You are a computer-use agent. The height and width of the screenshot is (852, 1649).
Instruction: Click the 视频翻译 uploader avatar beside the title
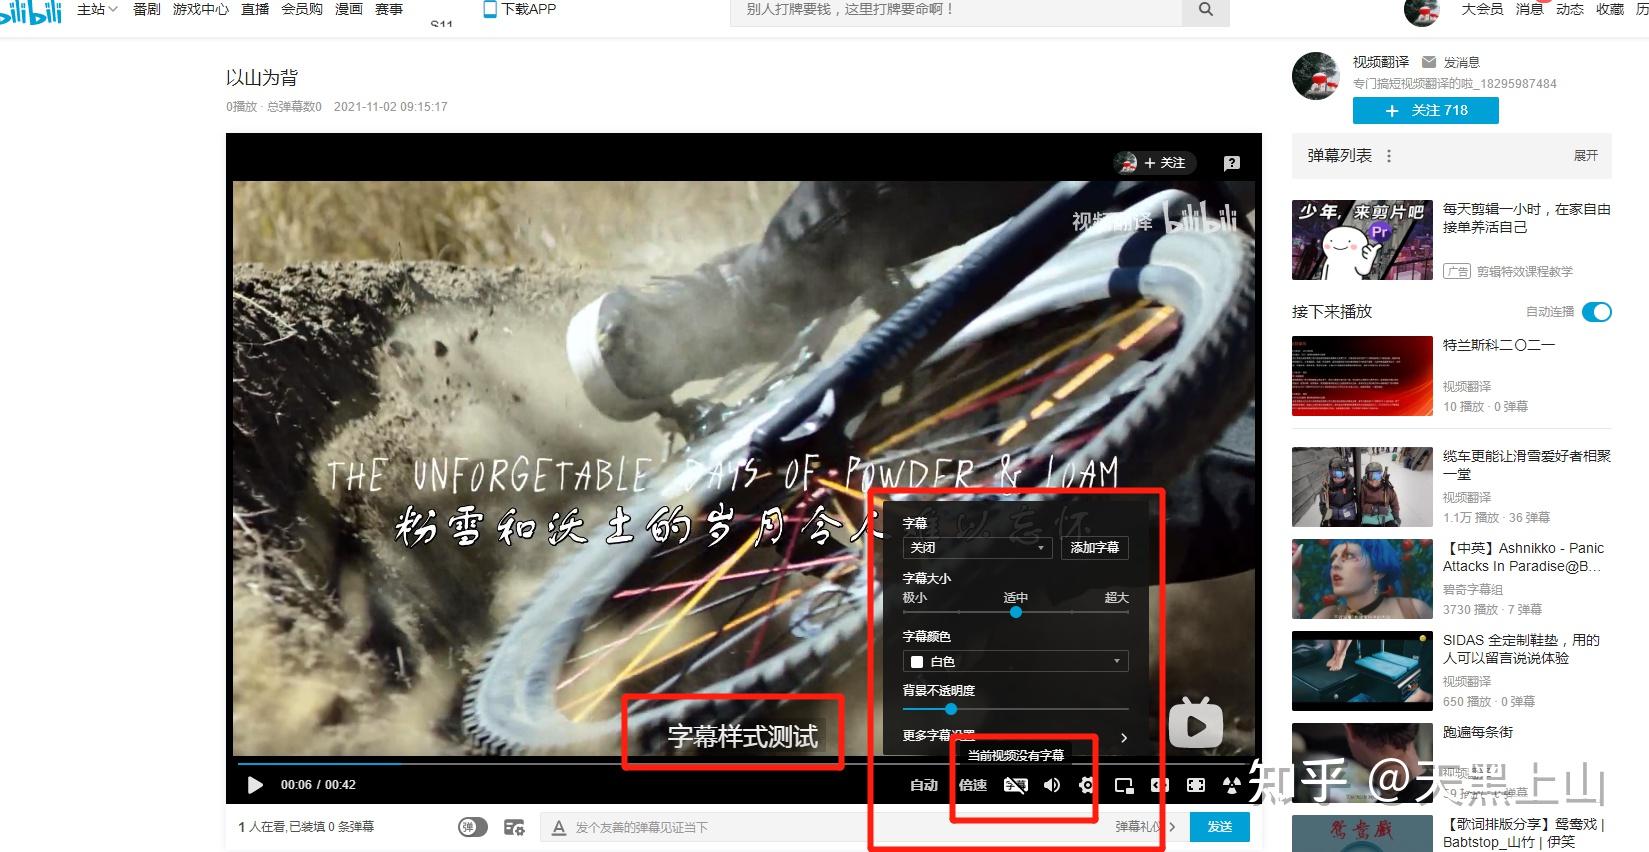[1315, 76]
